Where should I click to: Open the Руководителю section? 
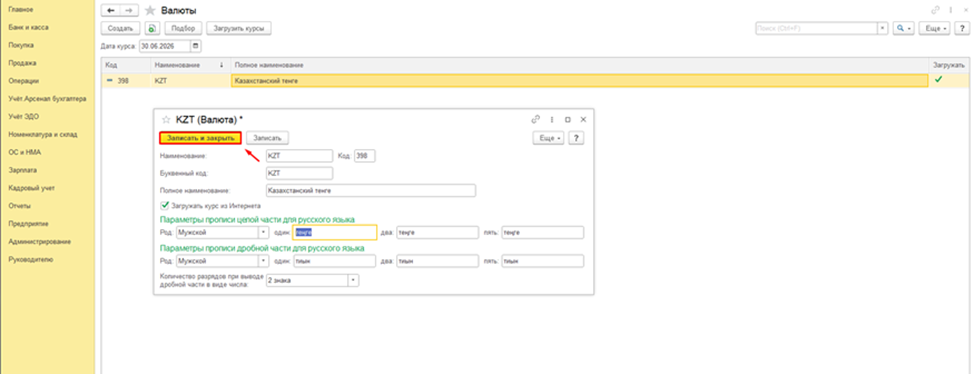click(x=30, y=259)
